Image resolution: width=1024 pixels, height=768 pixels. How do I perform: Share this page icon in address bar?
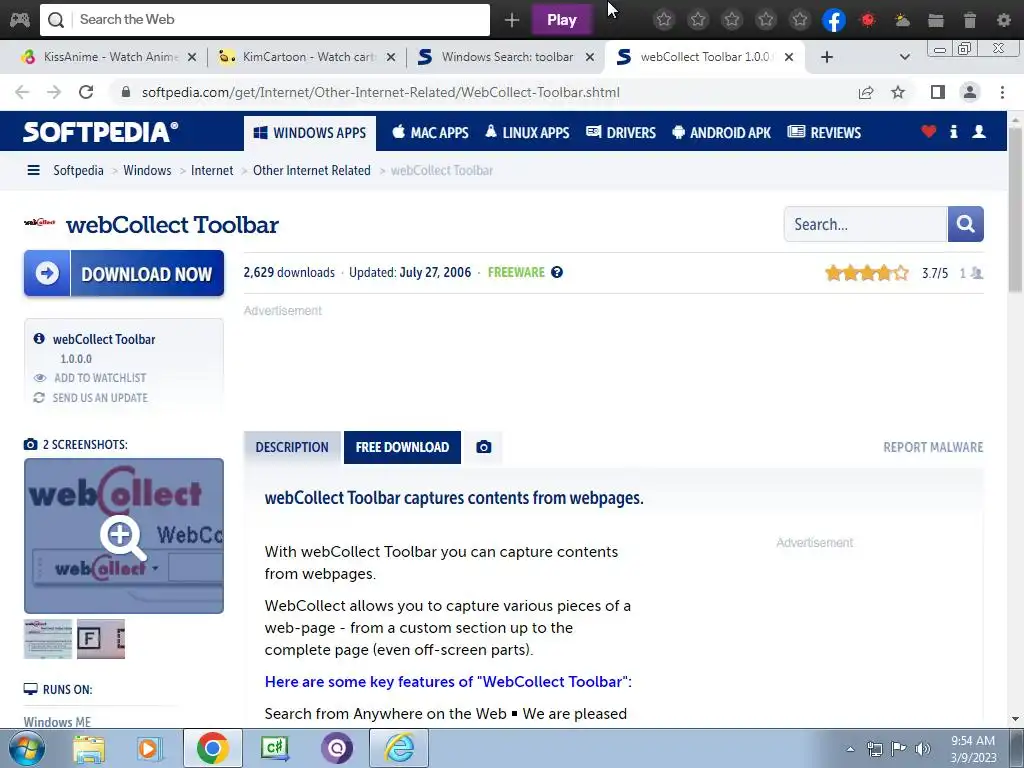(x=866, y=92)
